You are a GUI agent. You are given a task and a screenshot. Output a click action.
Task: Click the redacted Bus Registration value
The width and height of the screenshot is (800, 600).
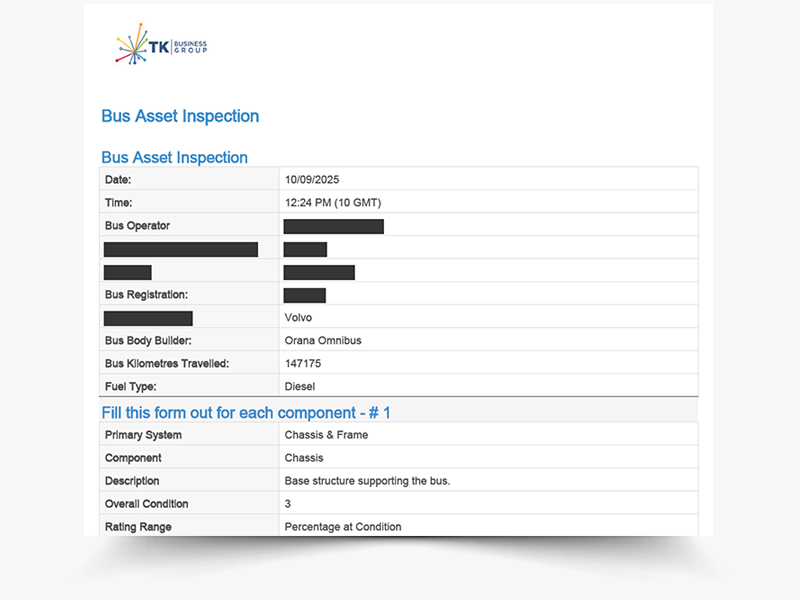click(x=305, y=295)
